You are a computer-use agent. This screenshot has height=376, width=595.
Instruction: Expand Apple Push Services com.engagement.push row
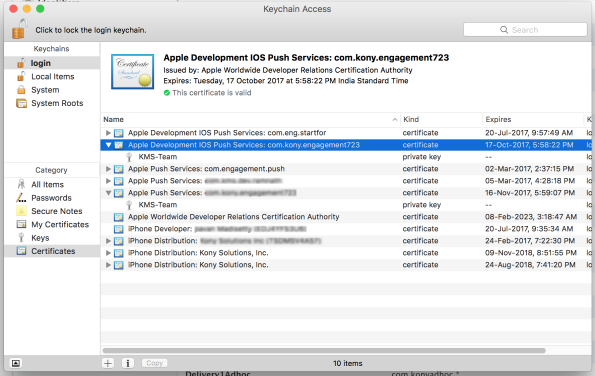coord(108,169)
